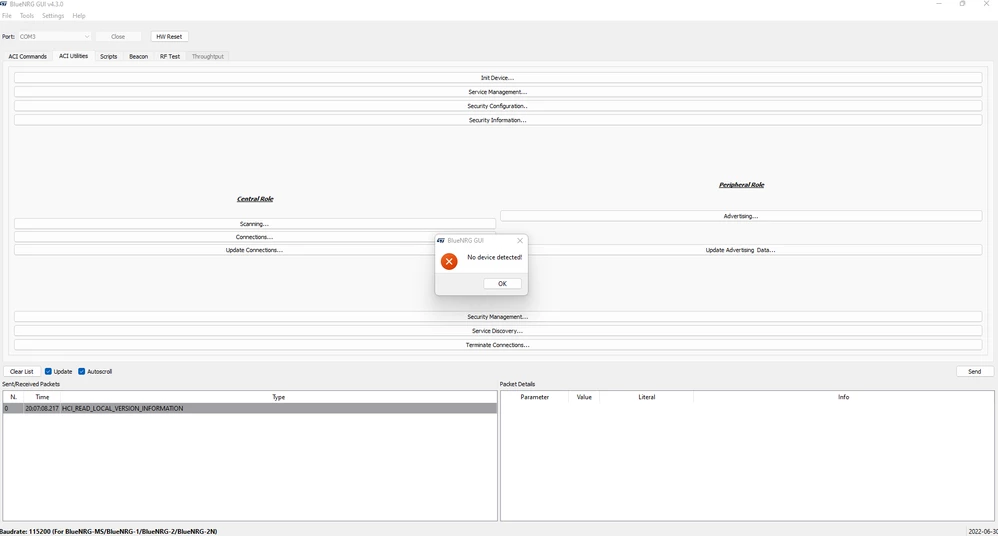Click the Value column header
This screenshot has height=536, width=998.
584,397
